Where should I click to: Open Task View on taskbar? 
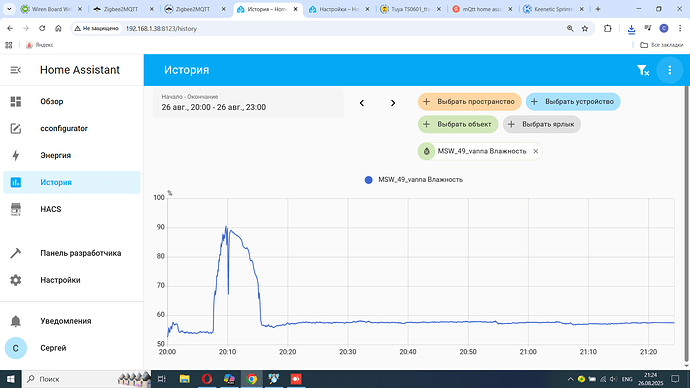(161, 379)
